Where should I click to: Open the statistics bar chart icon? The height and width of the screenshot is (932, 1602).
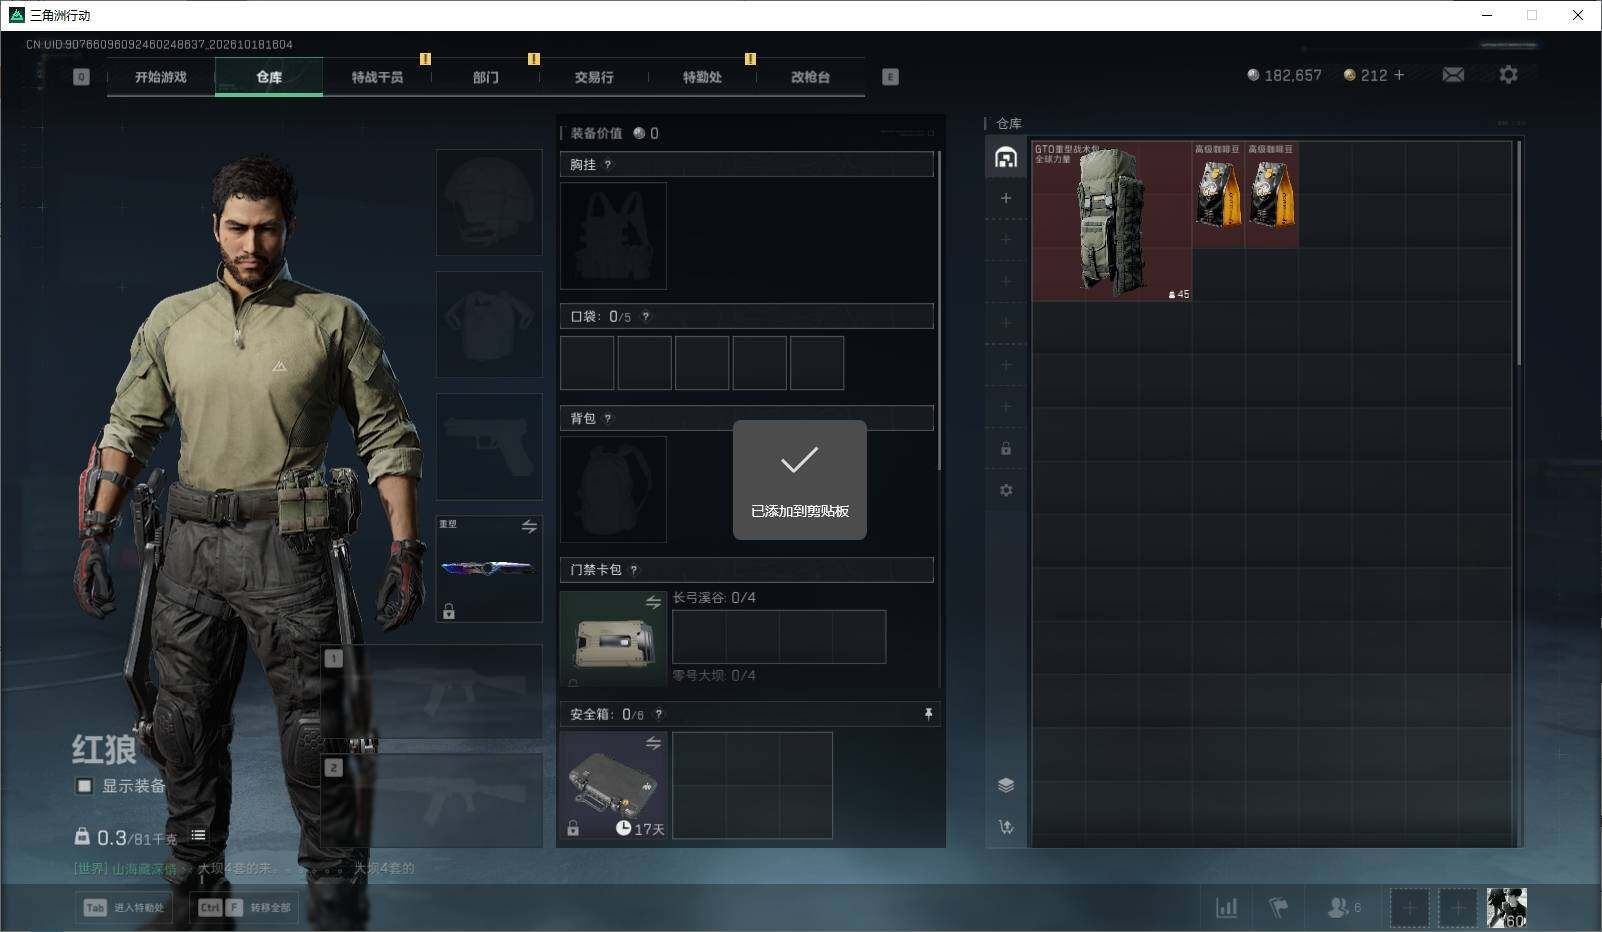(x=1226, y=907)
